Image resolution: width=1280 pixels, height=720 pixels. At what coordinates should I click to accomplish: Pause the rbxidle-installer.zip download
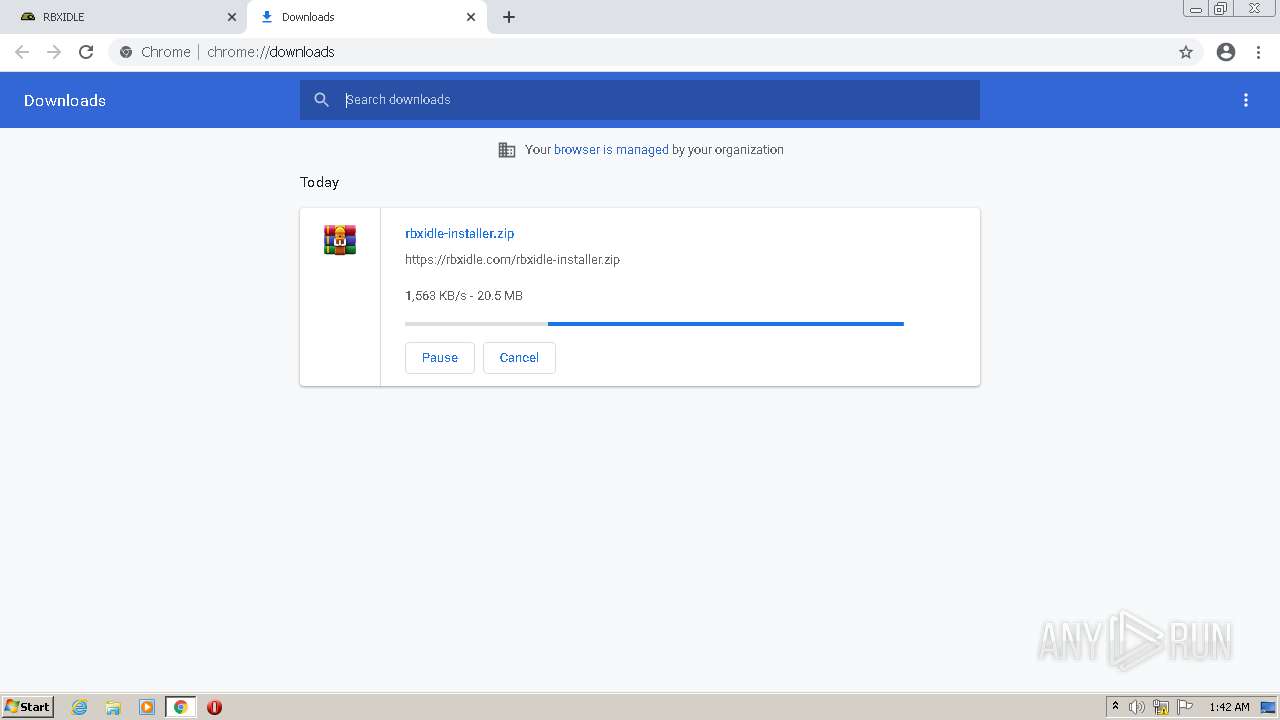(x=439, y=358)
